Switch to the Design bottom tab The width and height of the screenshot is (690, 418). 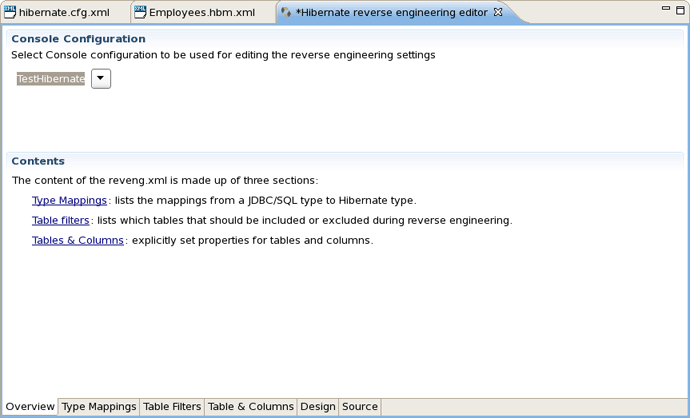click(318, 407)
